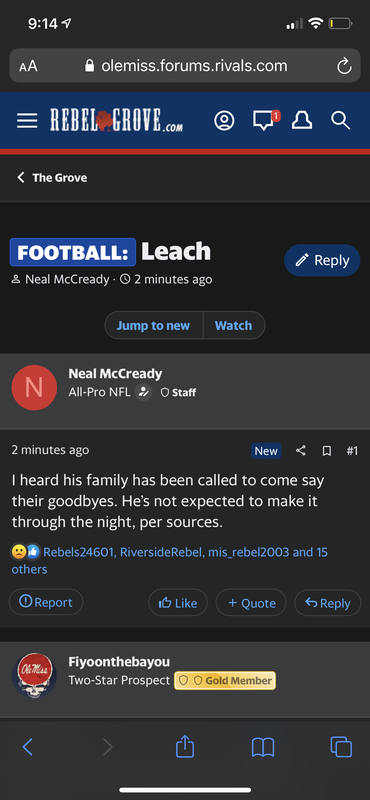Open Safari tabs overview
Image resolution: width=370 pixels, height=800 pixels.
click(341, 747)
